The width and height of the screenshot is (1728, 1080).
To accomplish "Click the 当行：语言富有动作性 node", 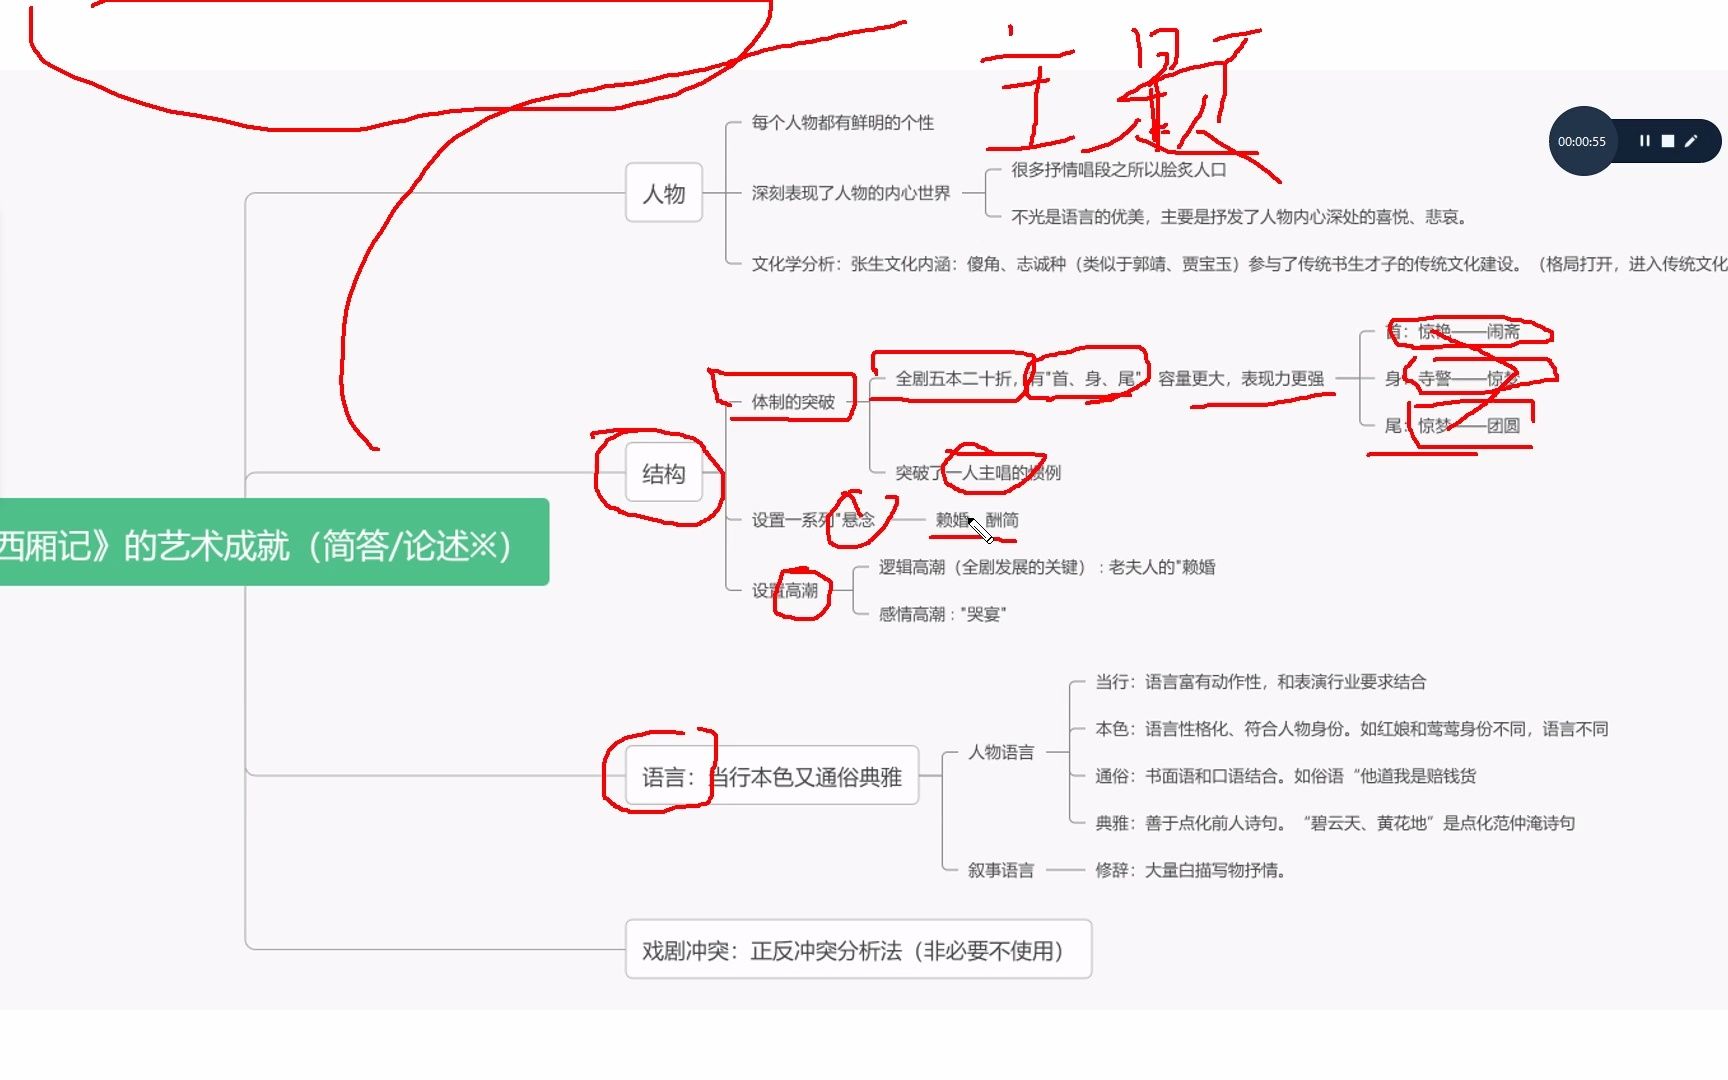I will pos(1260,682).
